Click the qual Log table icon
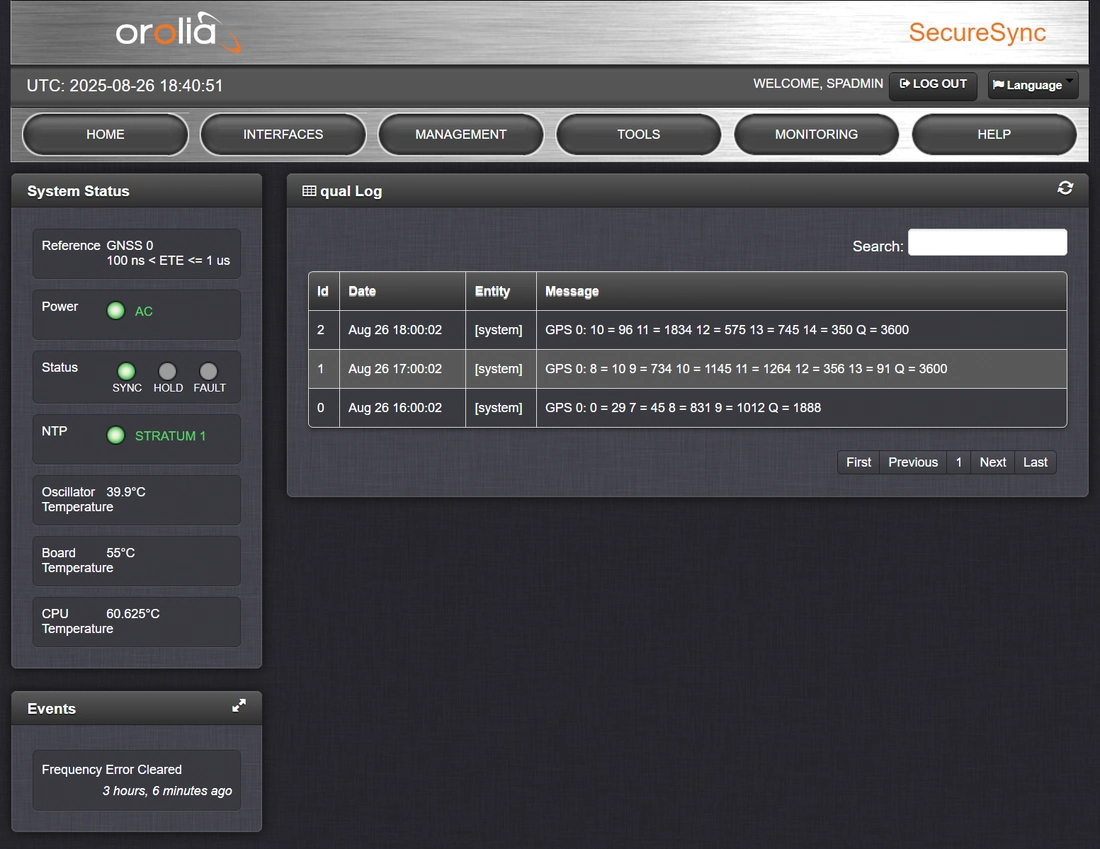This screenshot has width=1100, height=849. (x=309, y=191)
